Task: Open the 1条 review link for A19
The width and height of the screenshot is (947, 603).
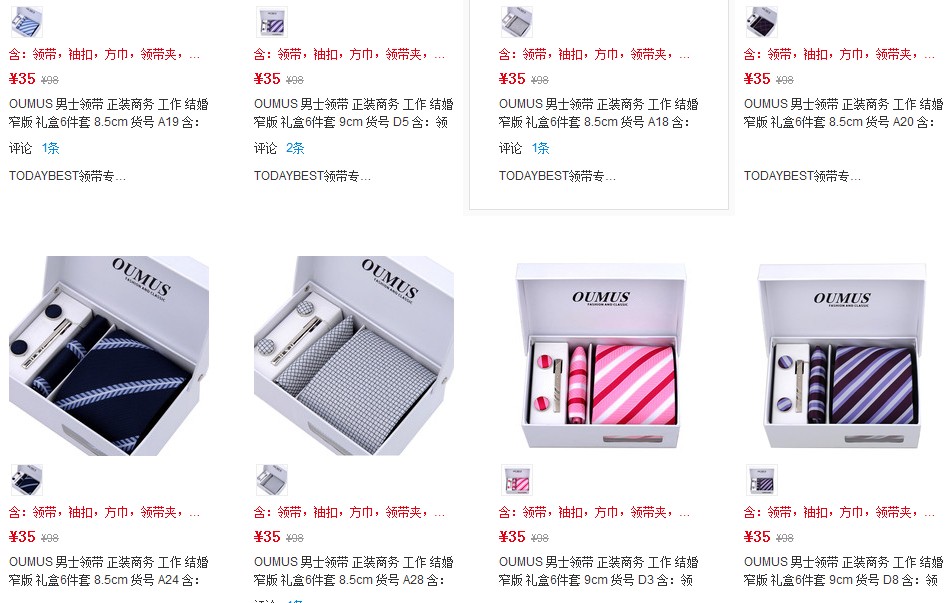Action: [x=51, y=148]
